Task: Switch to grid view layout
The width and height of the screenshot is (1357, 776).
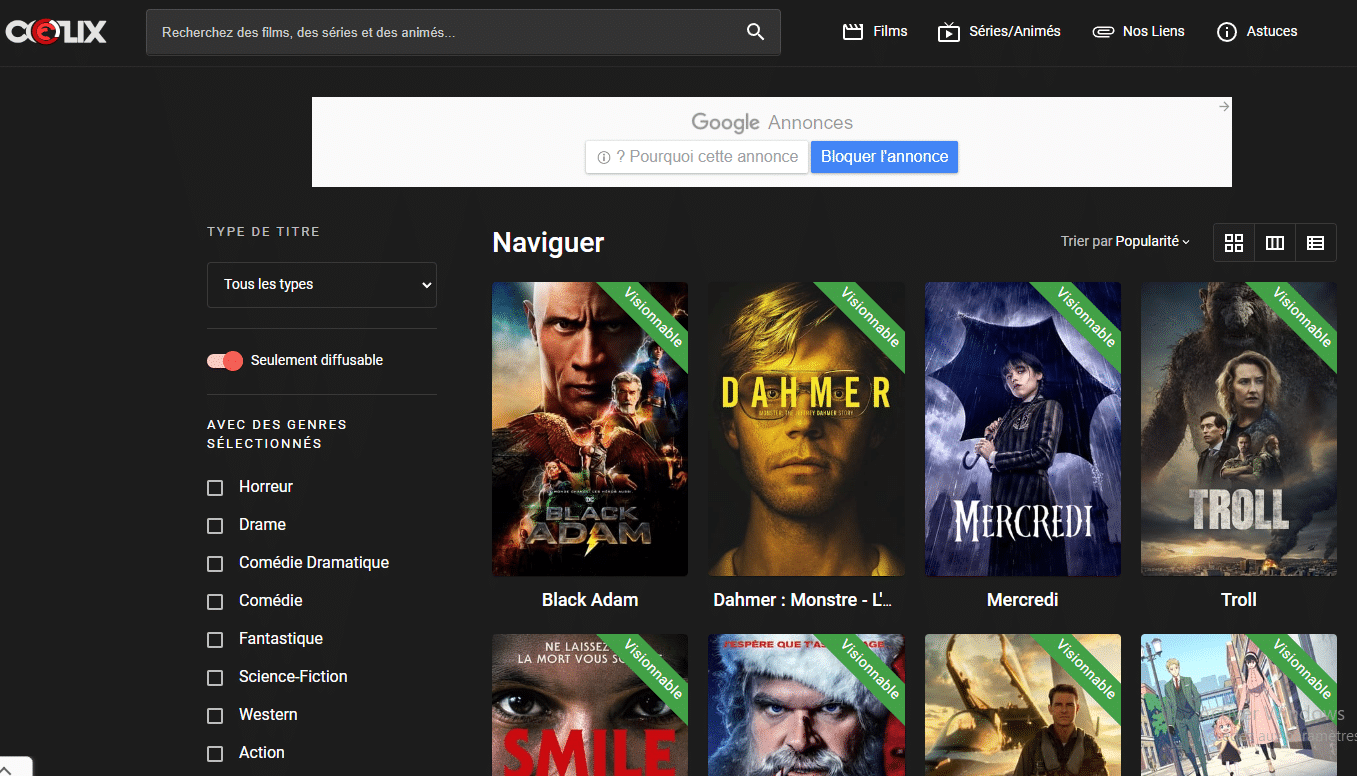Action: click(1233, 242)
